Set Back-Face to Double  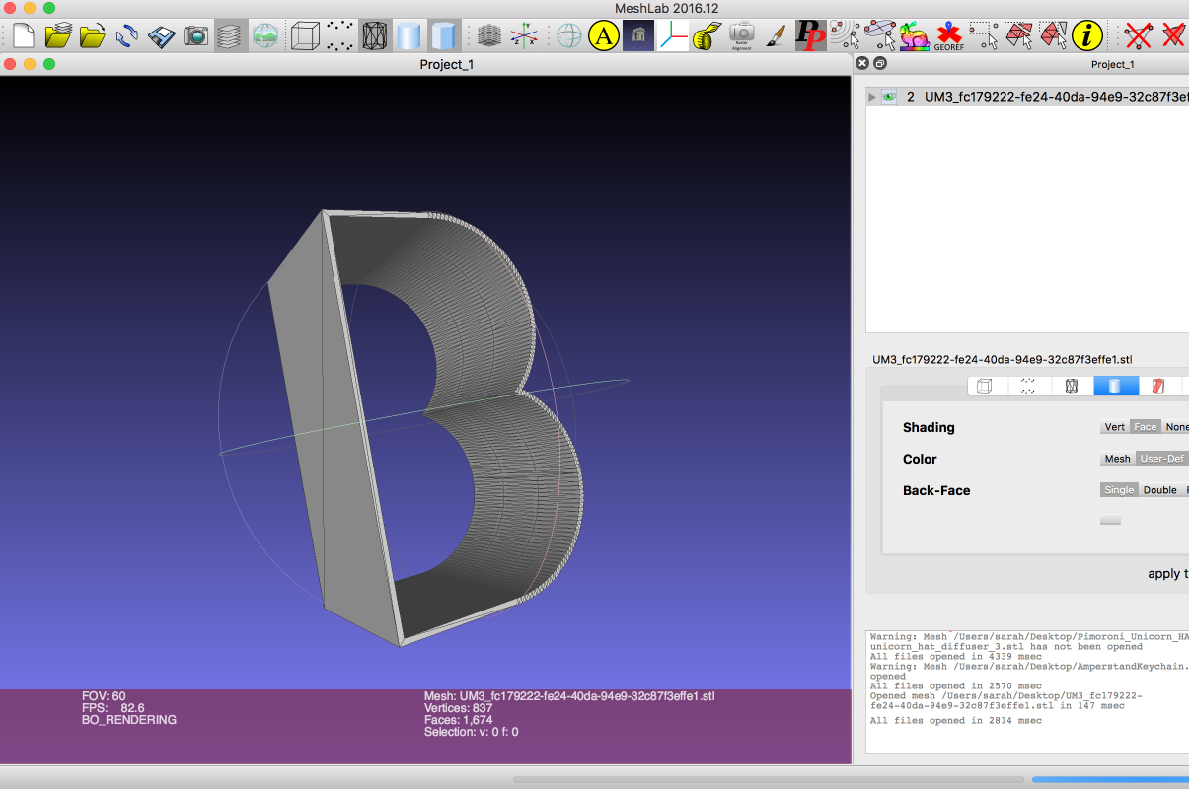coord(1160,490)
